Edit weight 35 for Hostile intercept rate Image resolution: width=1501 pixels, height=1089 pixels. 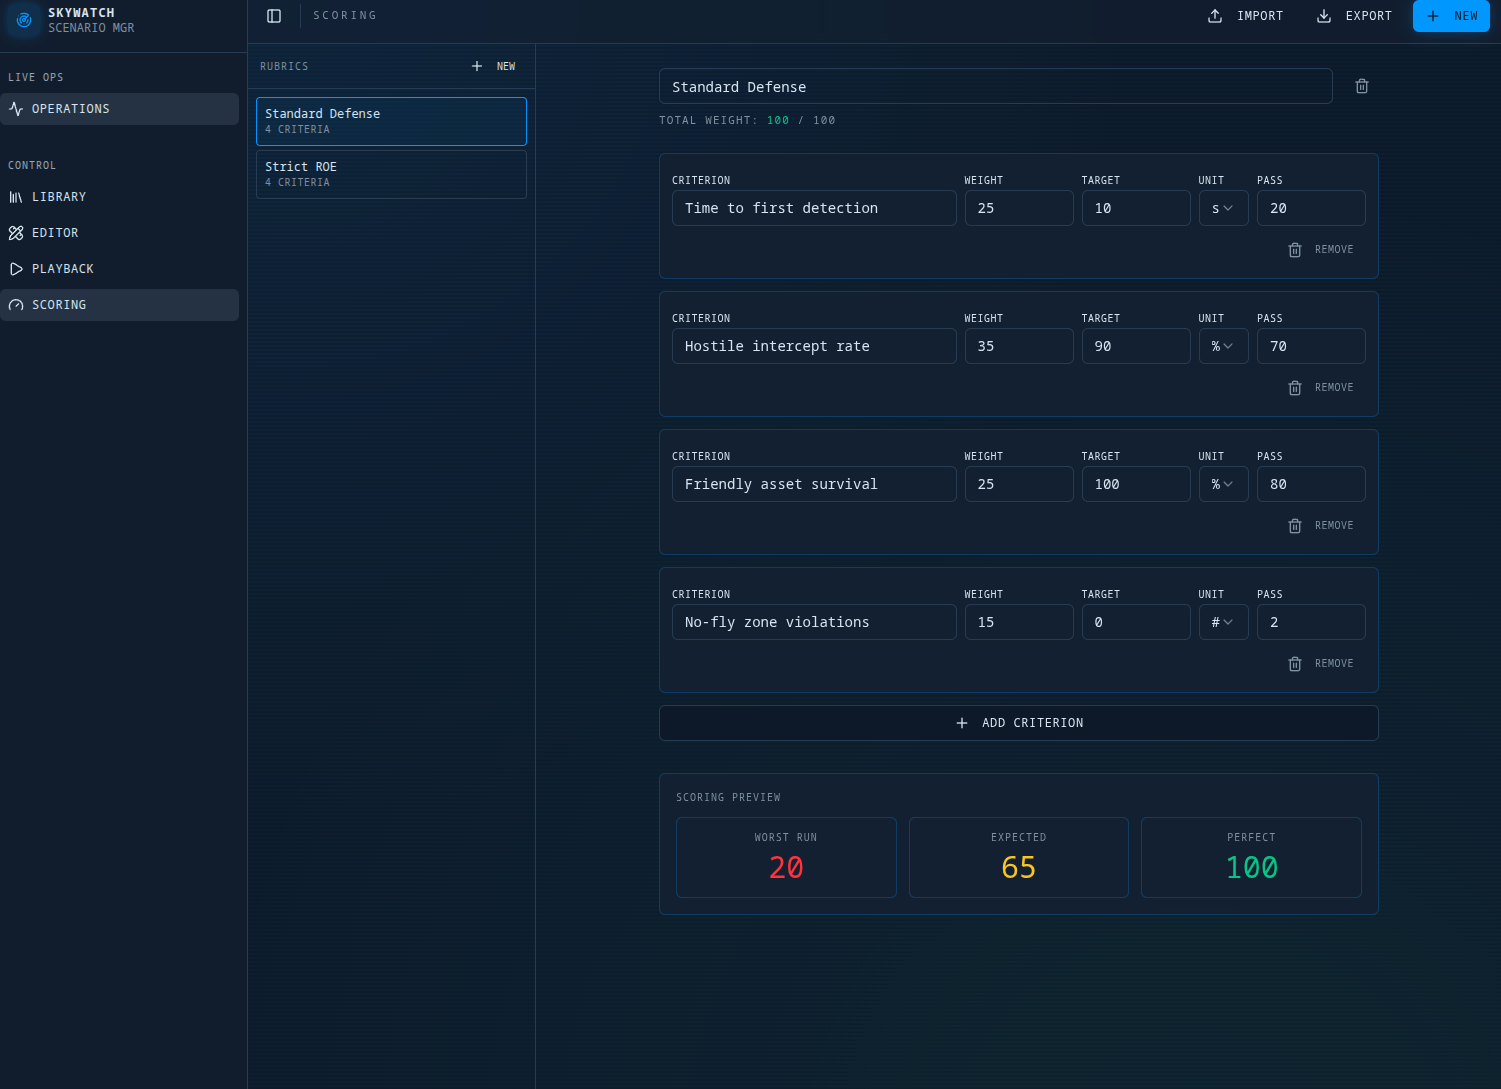(x=1019, y=346)
